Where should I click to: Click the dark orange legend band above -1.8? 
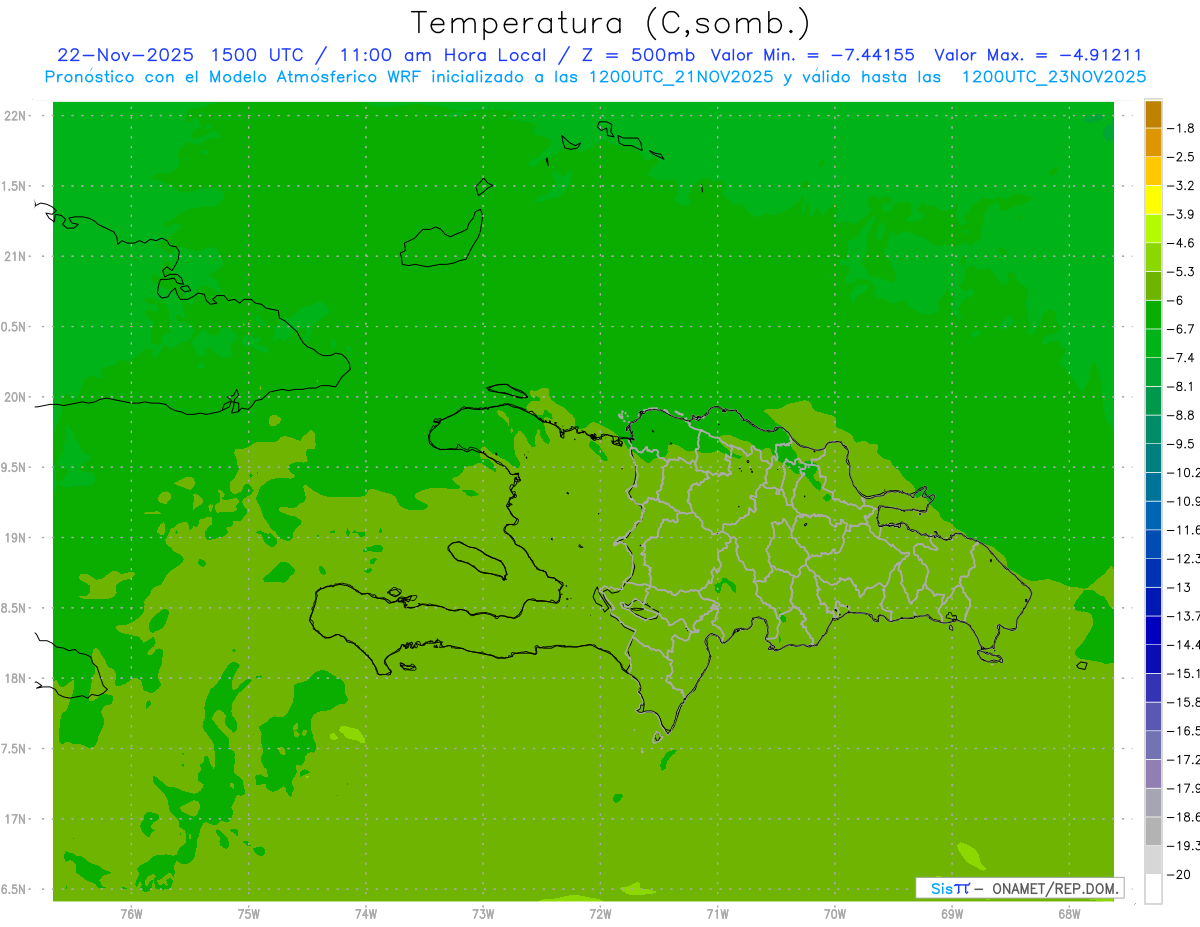1153,114
